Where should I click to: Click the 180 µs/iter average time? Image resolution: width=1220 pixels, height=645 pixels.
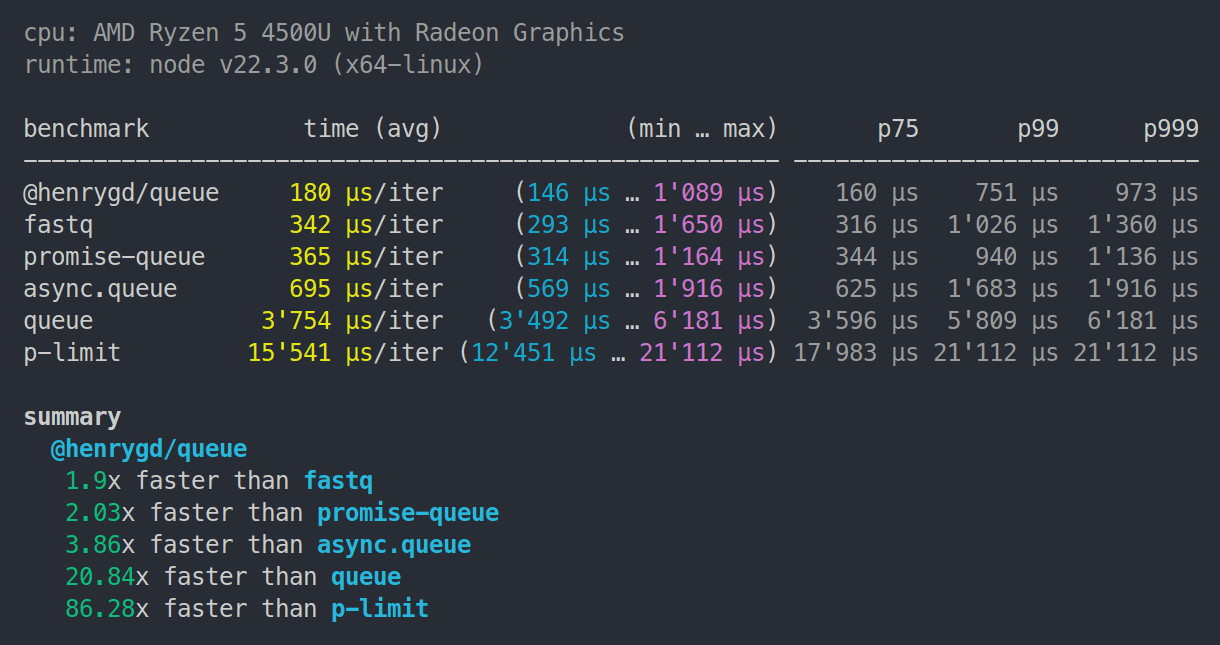(x=366, y=193)
